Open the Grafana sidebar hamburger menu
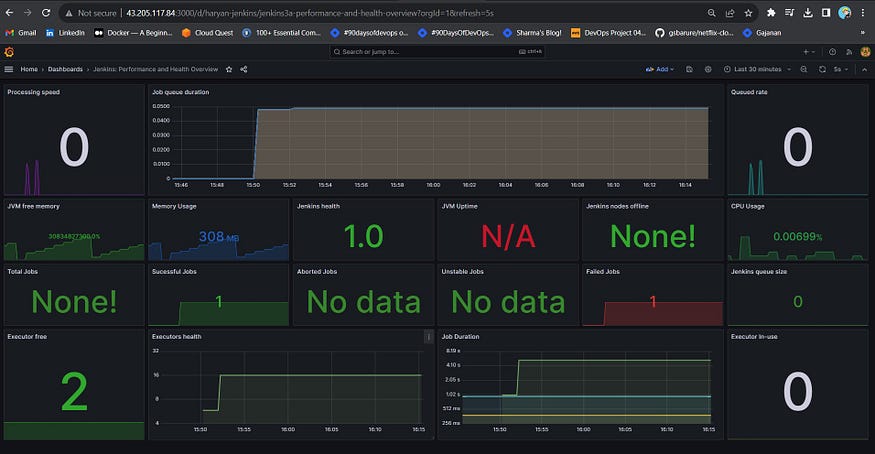 pos(8,69)
